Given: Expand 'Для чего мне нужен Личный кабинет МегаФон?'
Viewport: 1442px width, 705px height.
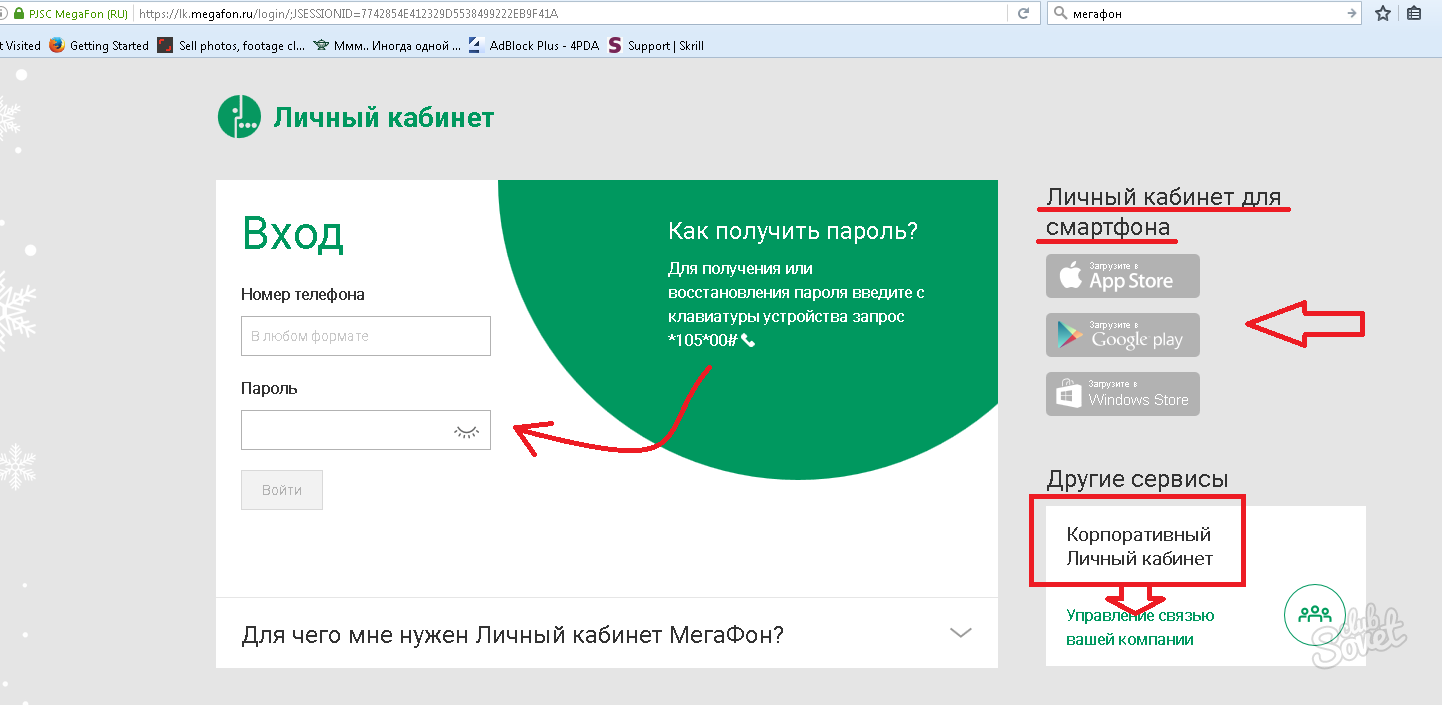Looking at the screenshot, I should tap(607, 633).
